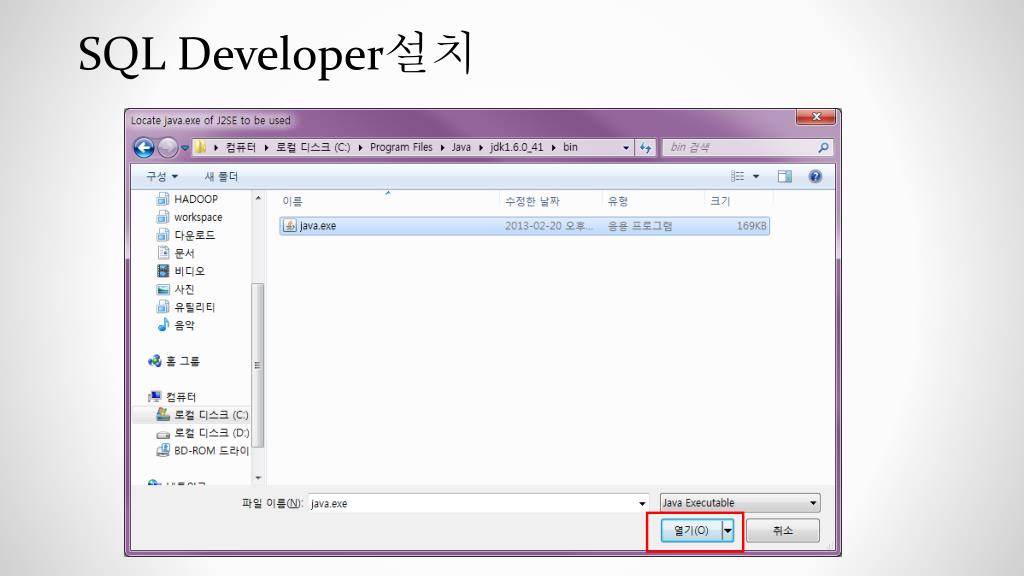The height and width of the screenshot is (576, 1024).
Task: Toggle the preview pane icon
Action: [x=784, y=176]
